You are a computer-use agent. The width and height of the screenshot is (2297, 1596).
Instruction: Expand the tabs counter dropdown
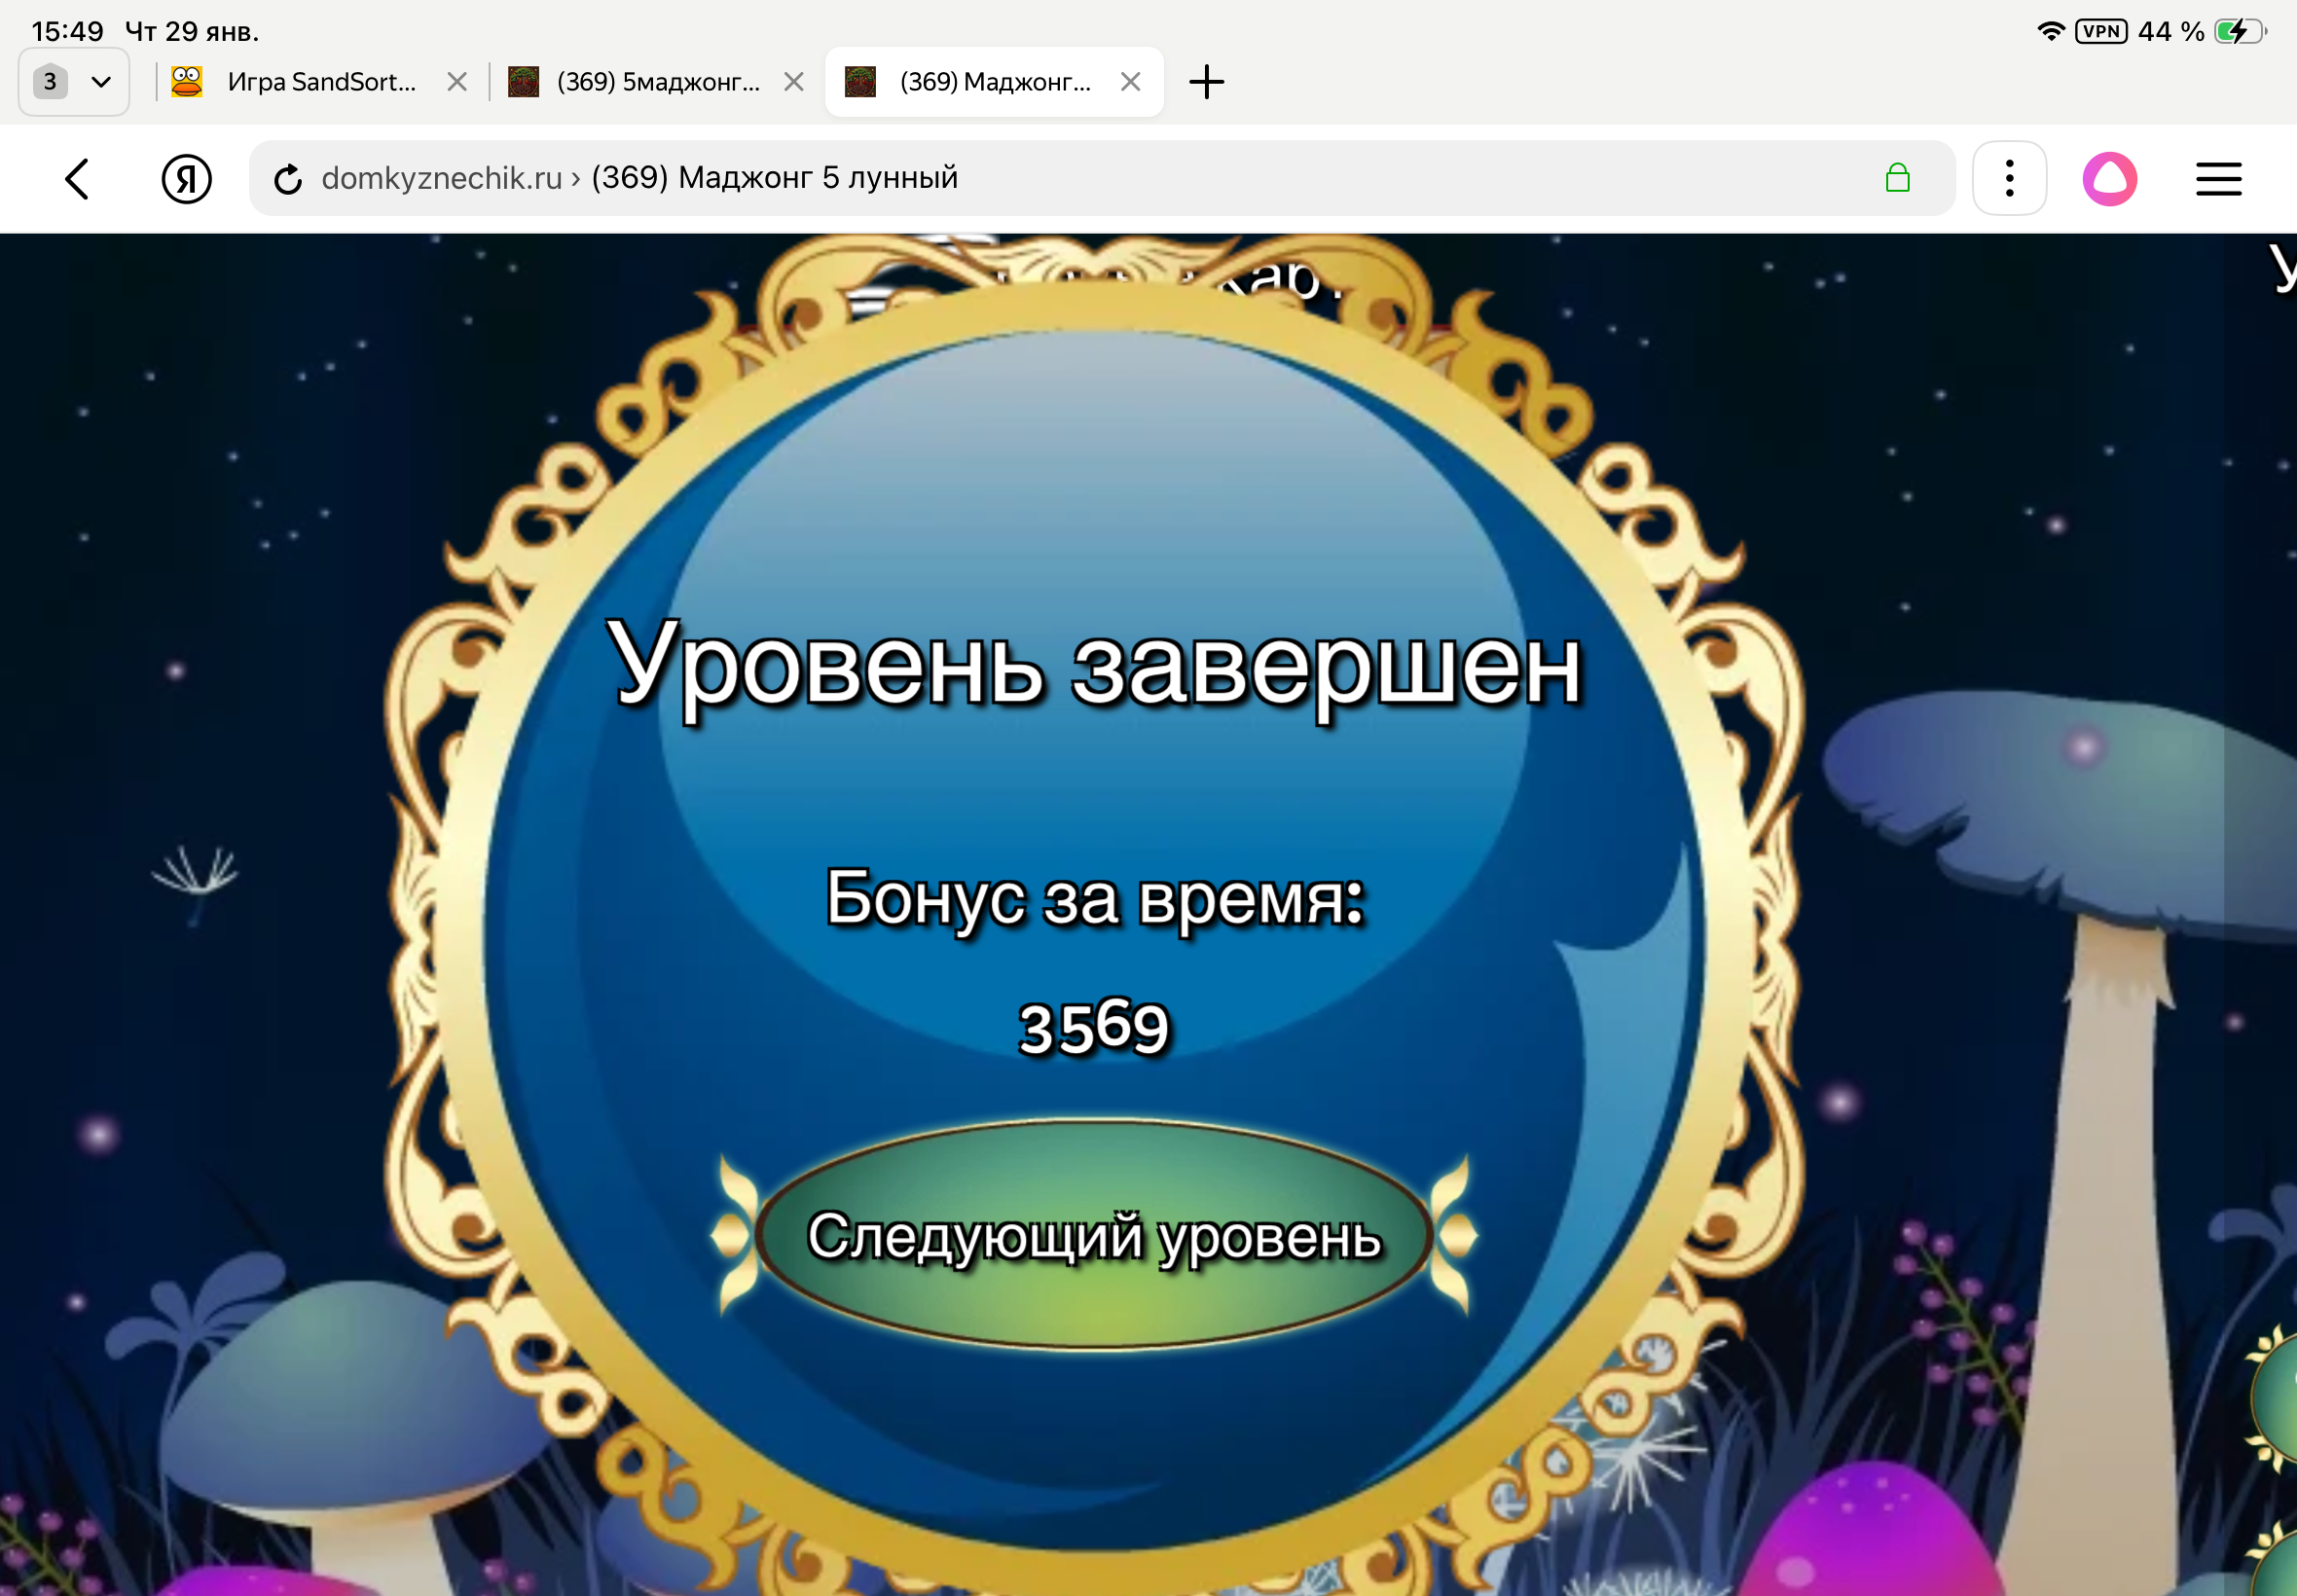73,81
